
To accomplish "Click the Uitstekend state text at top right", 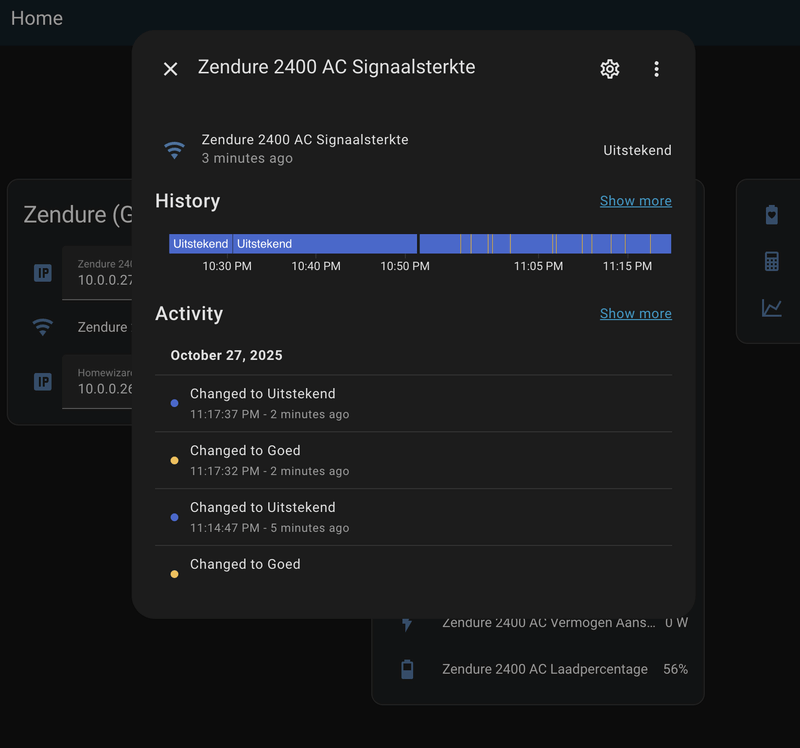I will (x=637, y=150).
